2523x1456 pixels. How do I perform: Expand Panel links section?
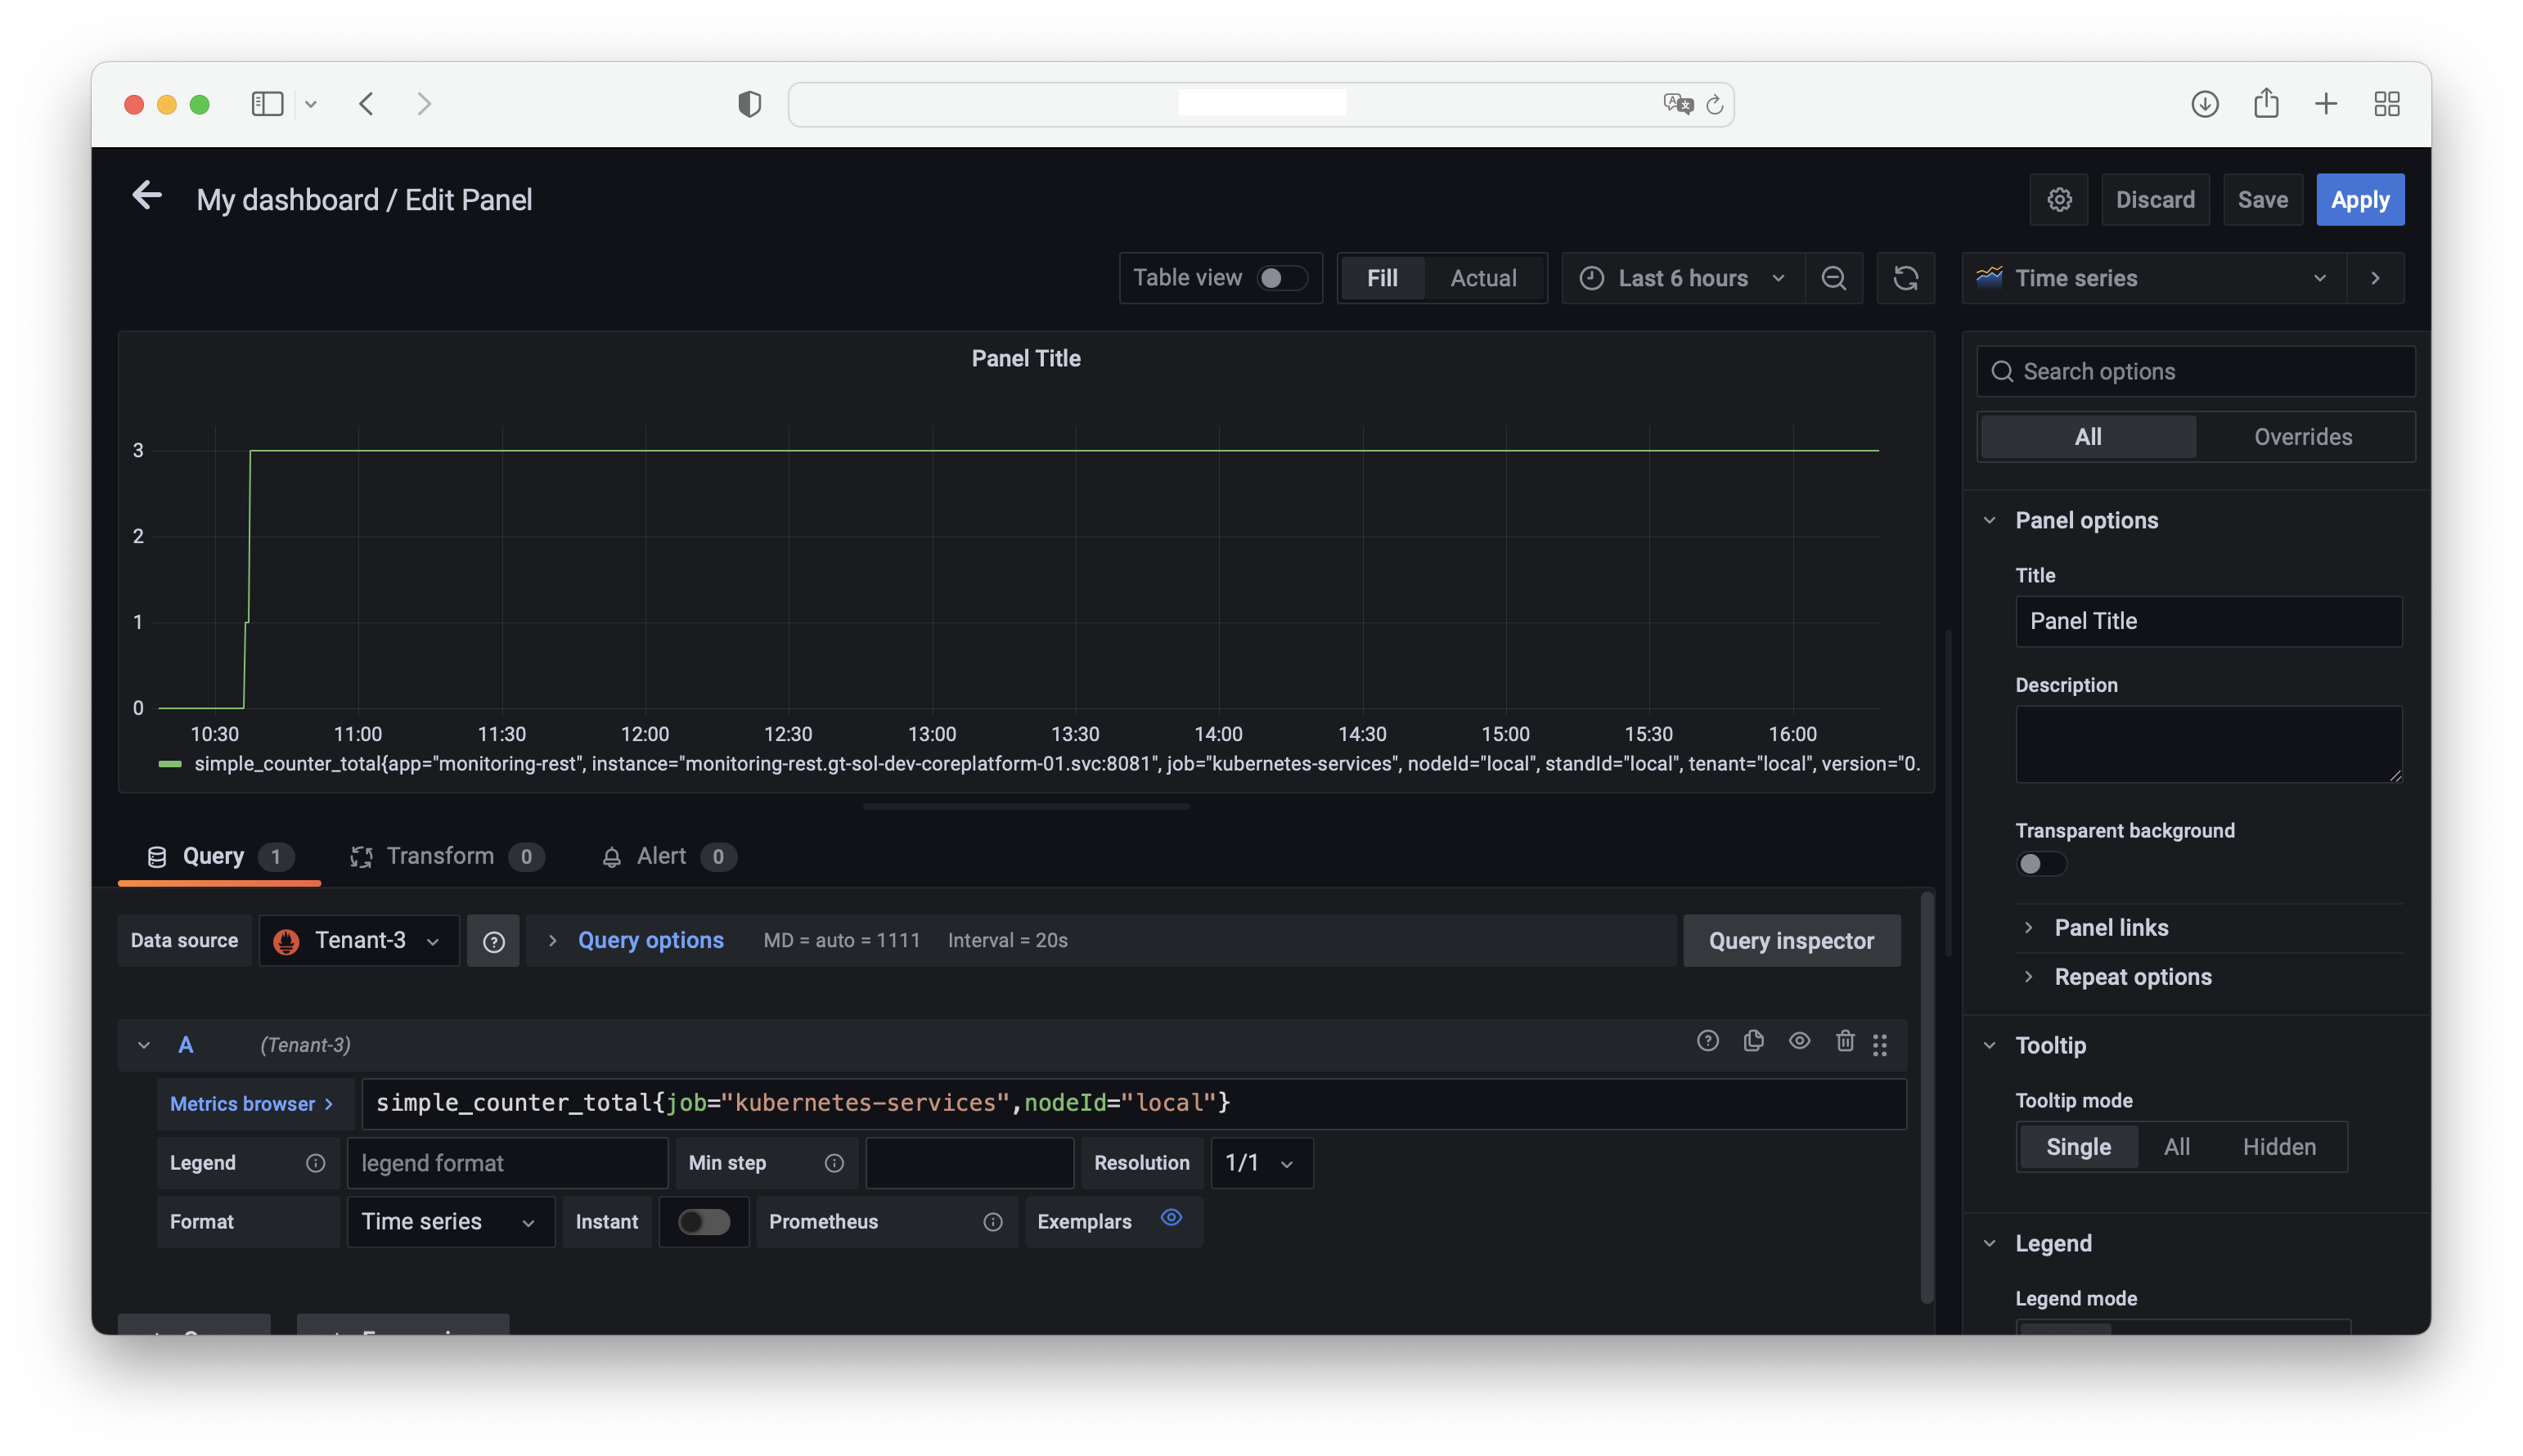pyautogui.click(x=2111, y=928)
